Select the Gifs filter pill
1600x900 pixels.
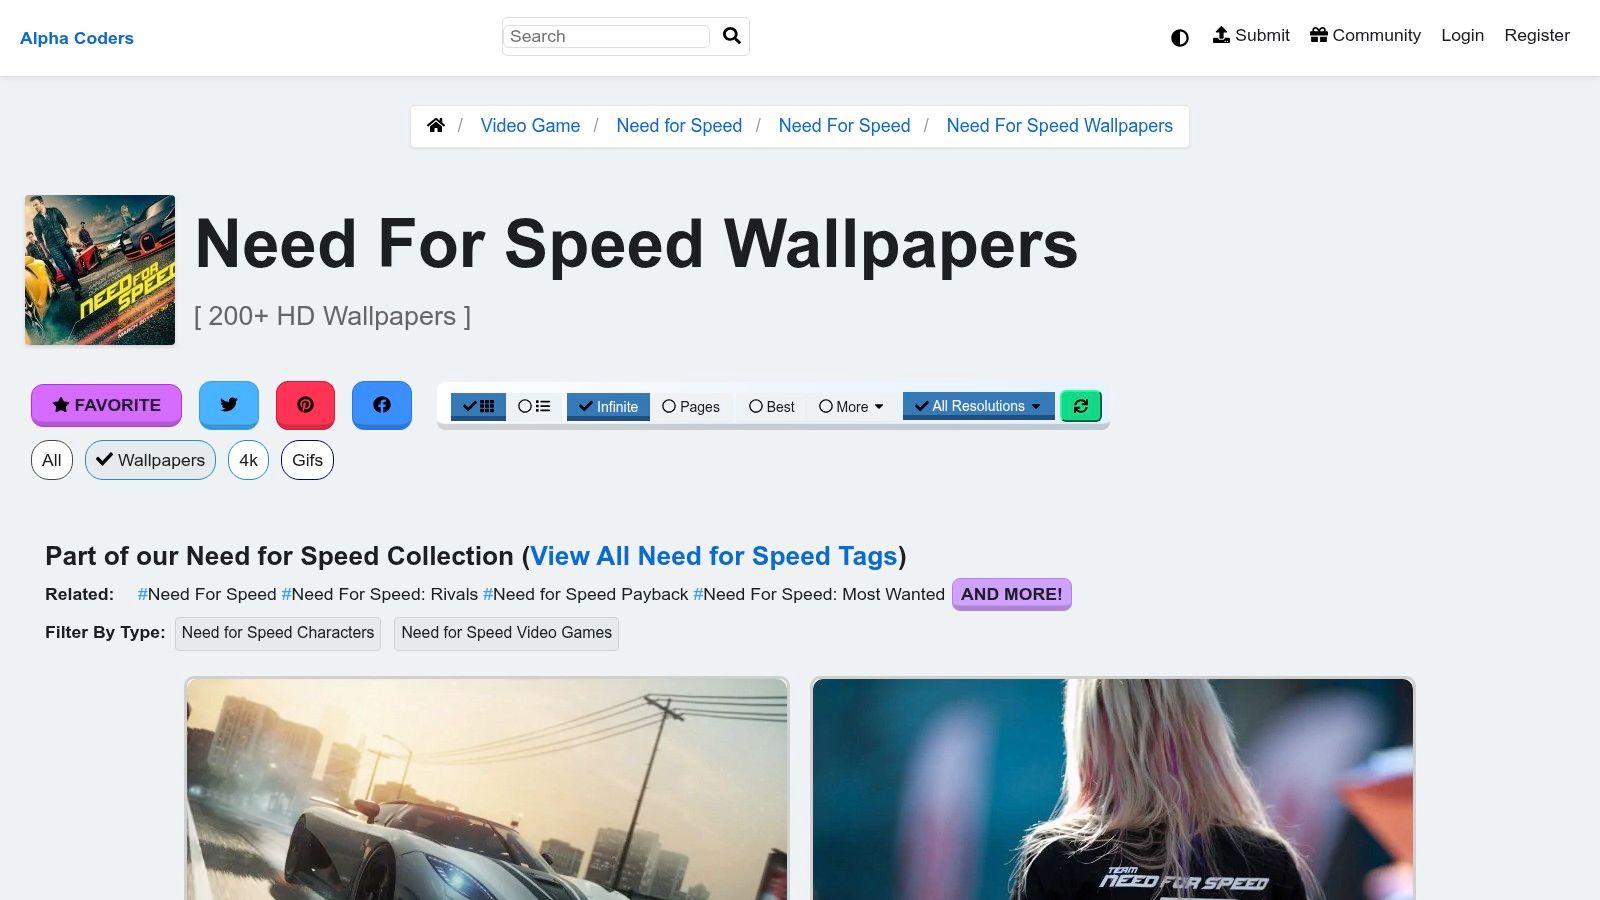(307, 460)
